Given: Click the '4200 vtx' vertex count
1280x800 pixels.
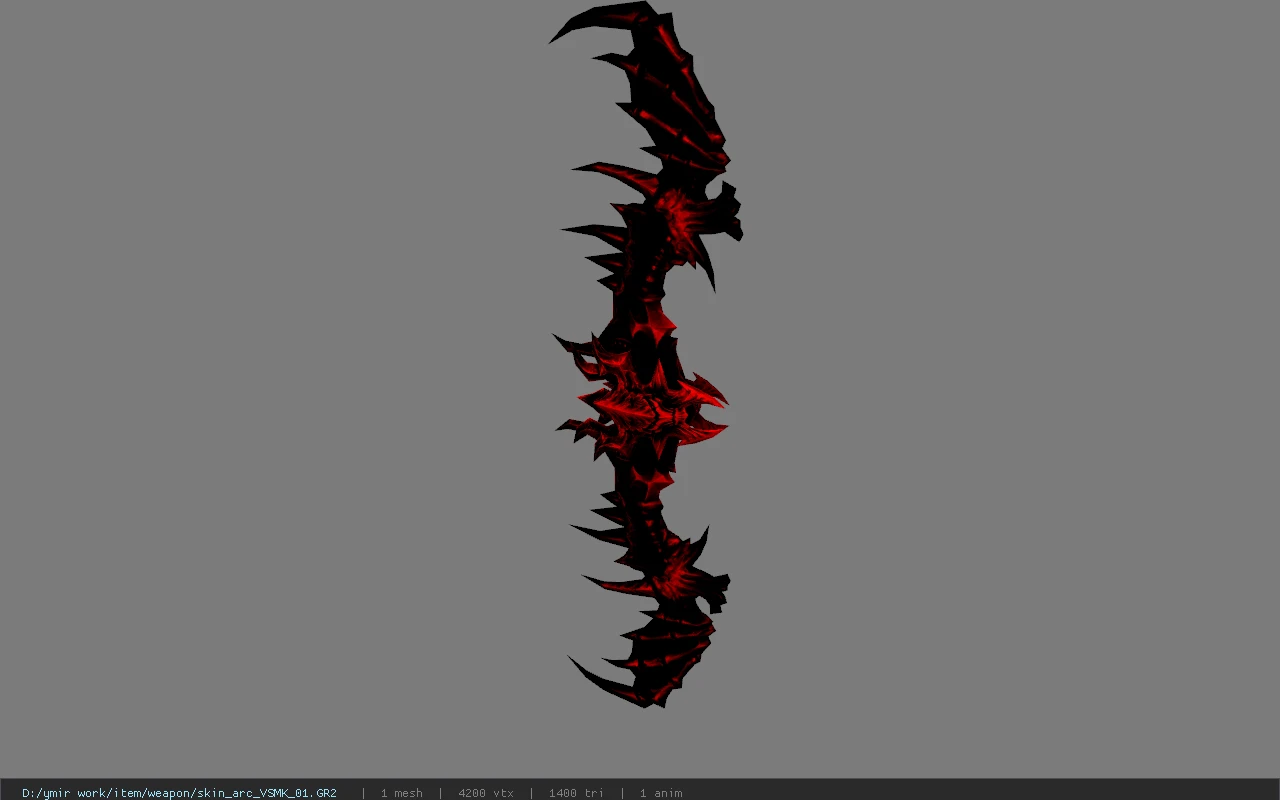Looking at the screenshot, I should click(x=486, y=793).
